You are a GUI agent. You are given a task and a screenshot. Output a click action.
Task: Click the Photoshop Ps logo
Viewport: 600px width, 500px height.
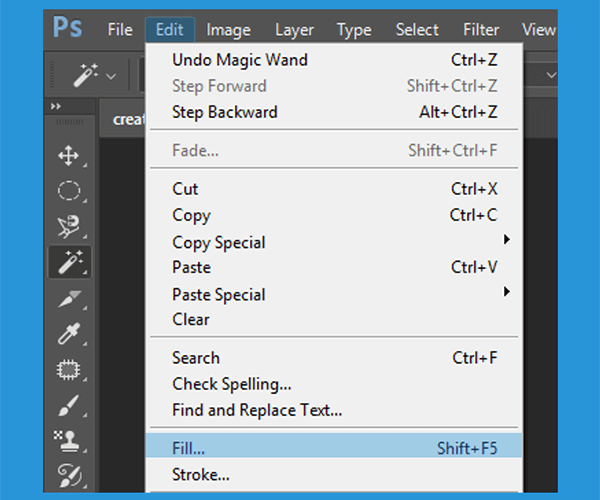point(67,27)
